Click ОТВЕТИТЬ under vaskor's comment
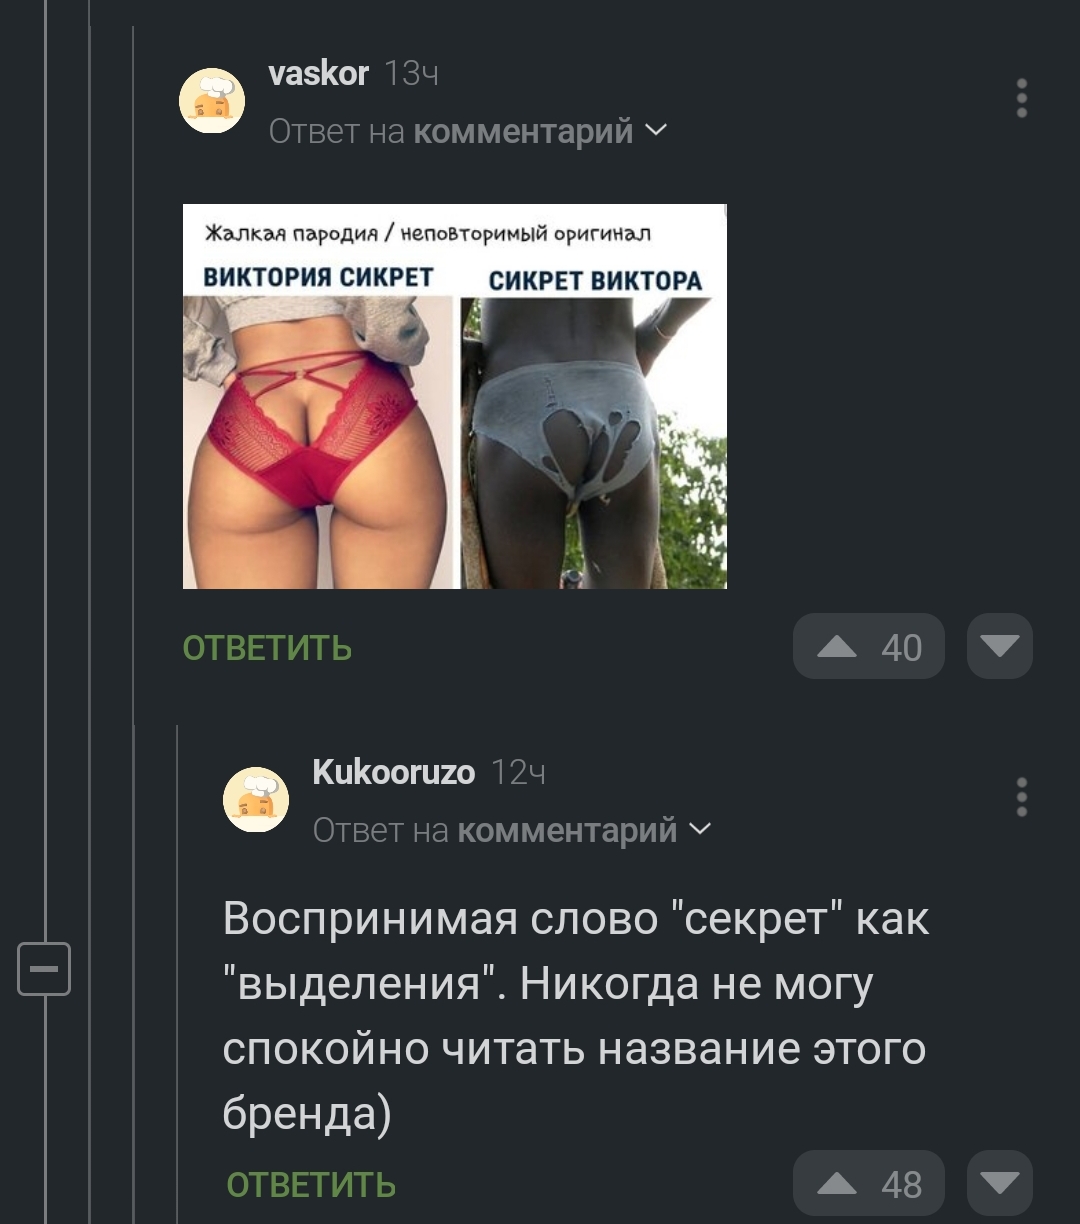Image resolution: width=1080 pixels, height=1224 pixels. click(267, 648)
